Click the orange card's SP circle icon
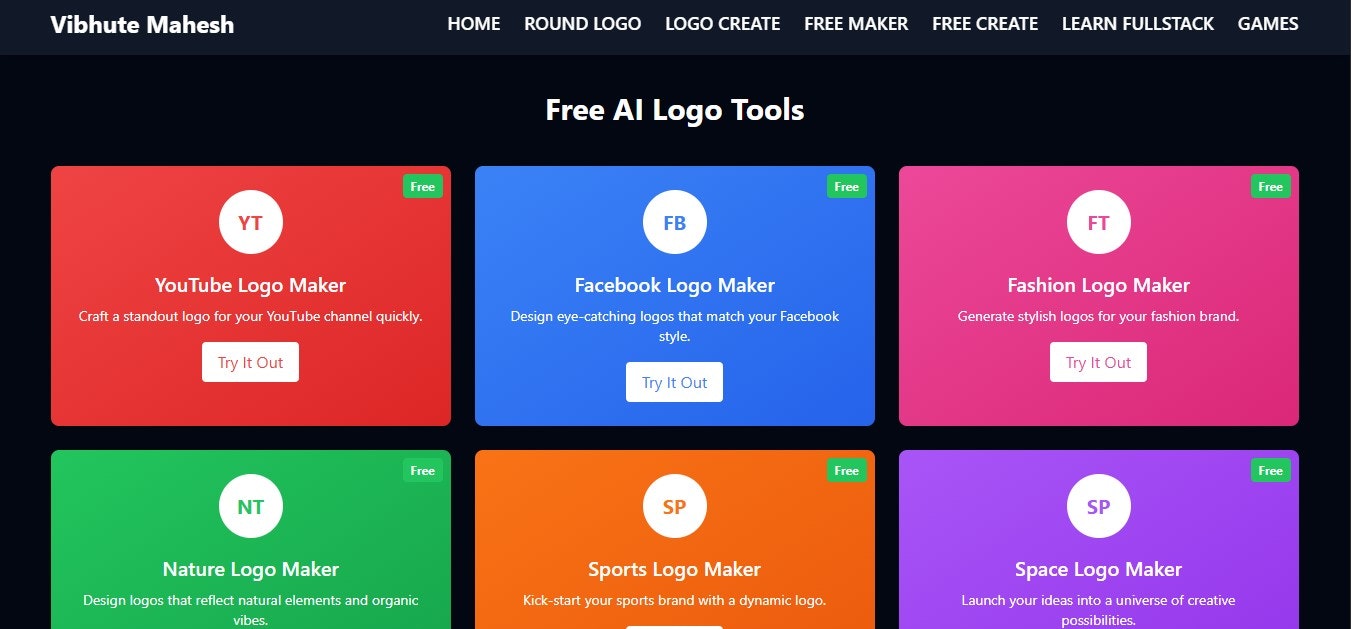This screenshot has height=629, width=1351. 675,506
